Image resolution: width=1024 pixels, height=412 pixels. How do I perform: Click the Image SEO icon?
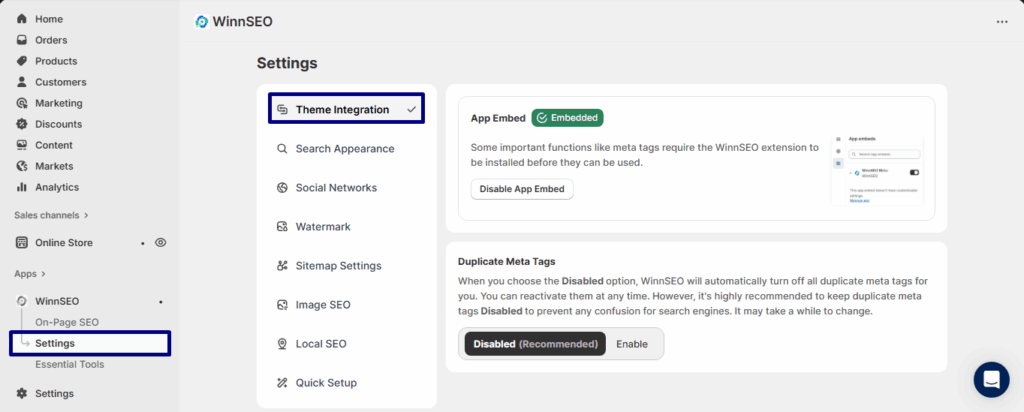[x=282, y=304]
